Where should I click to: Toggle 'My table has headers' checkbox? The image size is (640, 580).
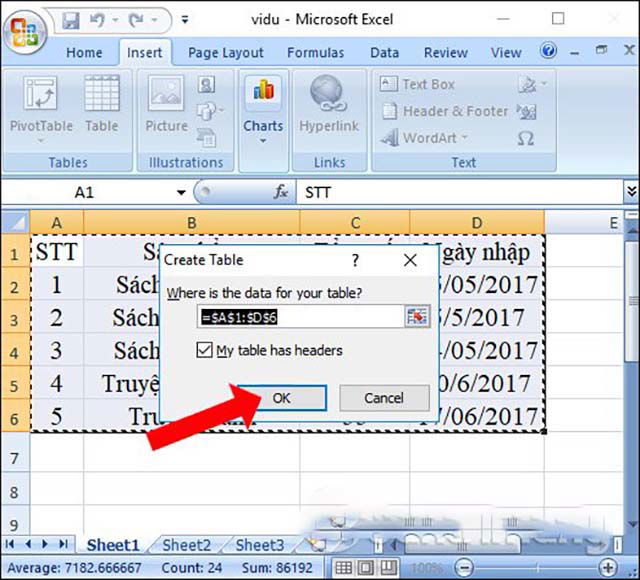(x=204, y=350)
